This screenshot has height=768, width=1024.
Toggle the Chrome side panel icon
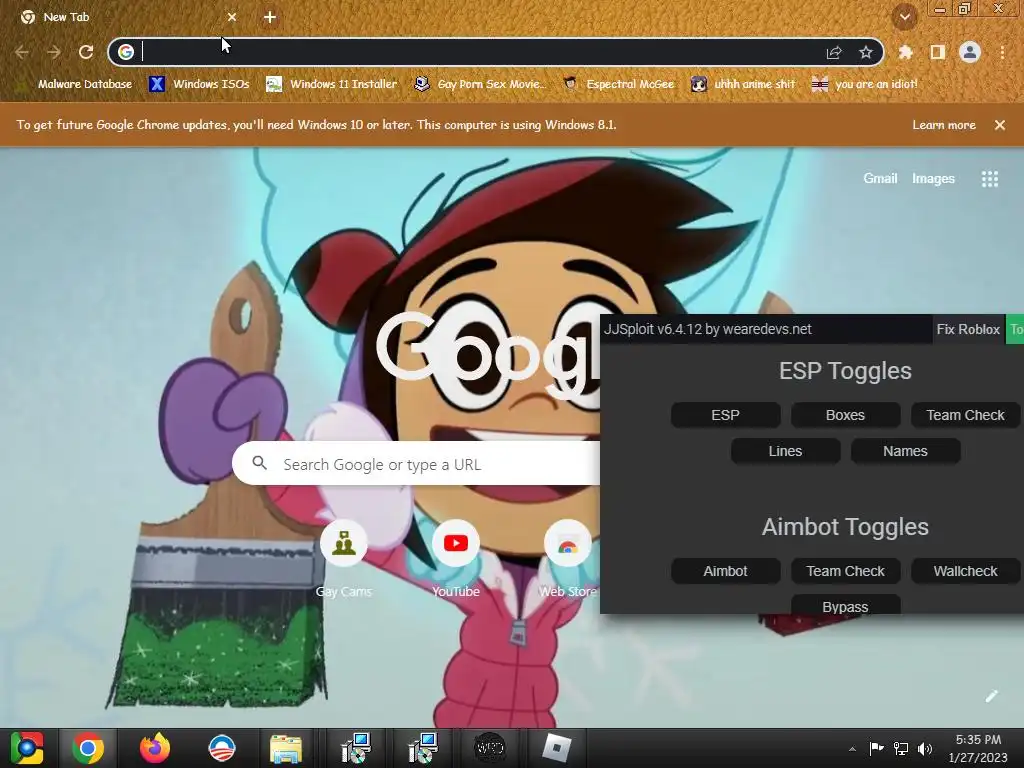click(x=938, y=52)
